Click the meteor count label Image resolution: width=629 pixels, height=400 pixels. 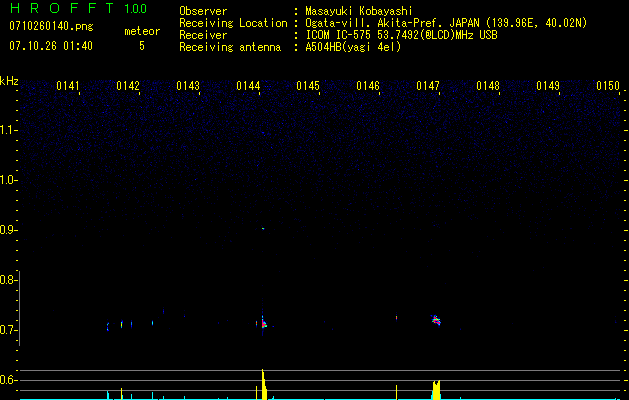(142, 31)
